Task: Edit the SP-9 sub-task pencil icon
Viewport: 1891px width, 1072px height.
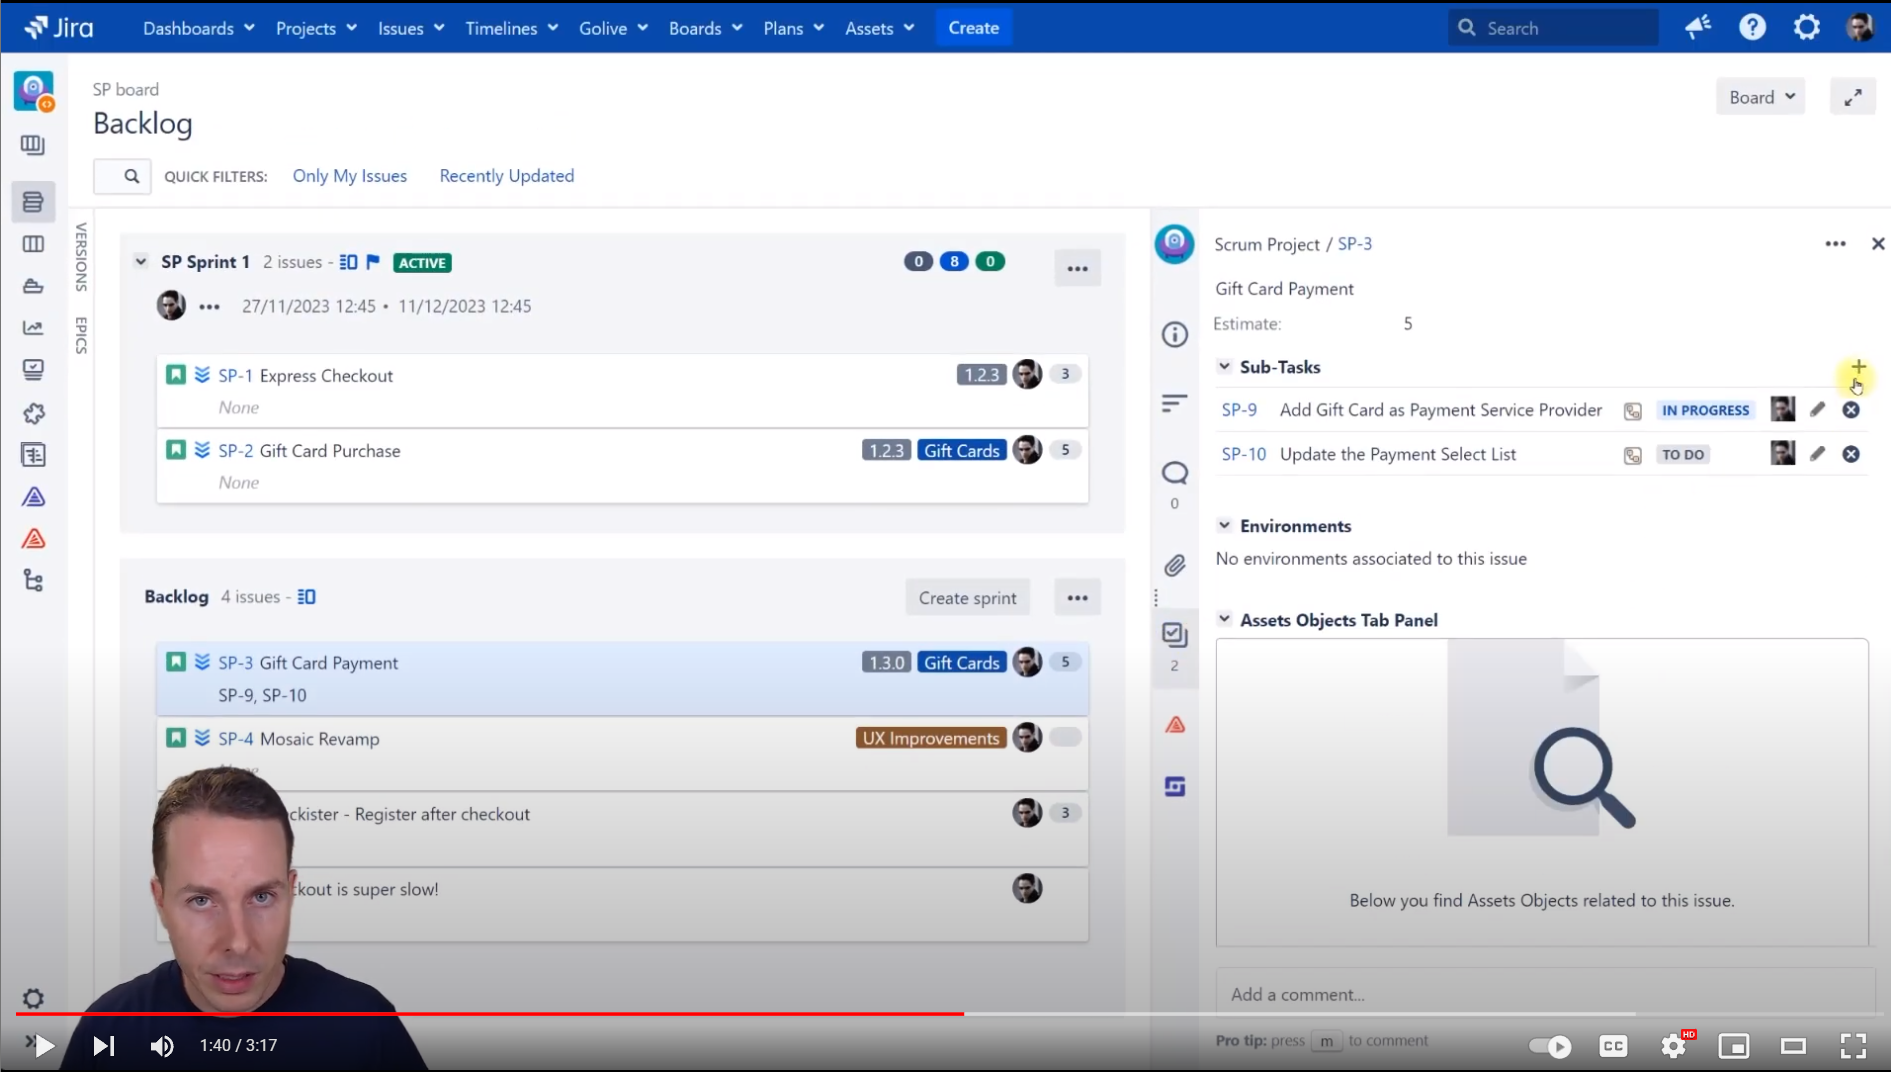Action: pyautogui.click(x=1817, y=410)
